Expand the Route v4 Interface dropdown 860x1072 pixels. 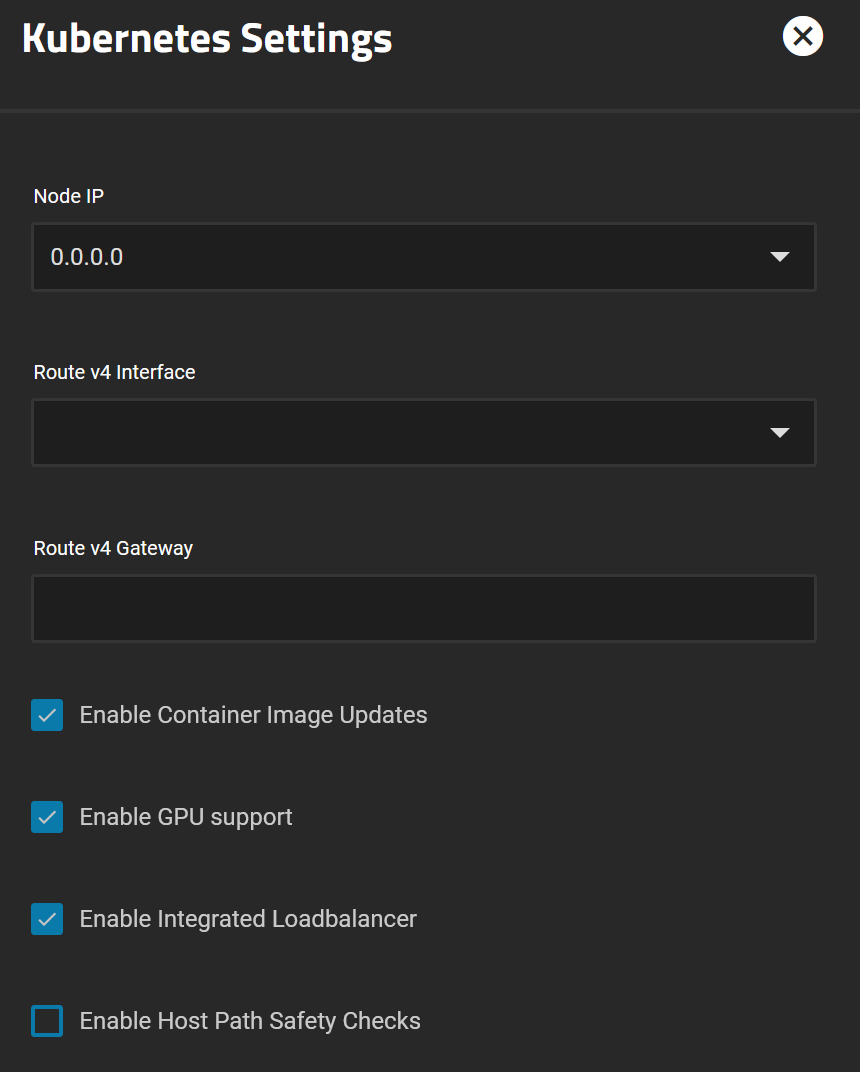[x=424, y=433]
